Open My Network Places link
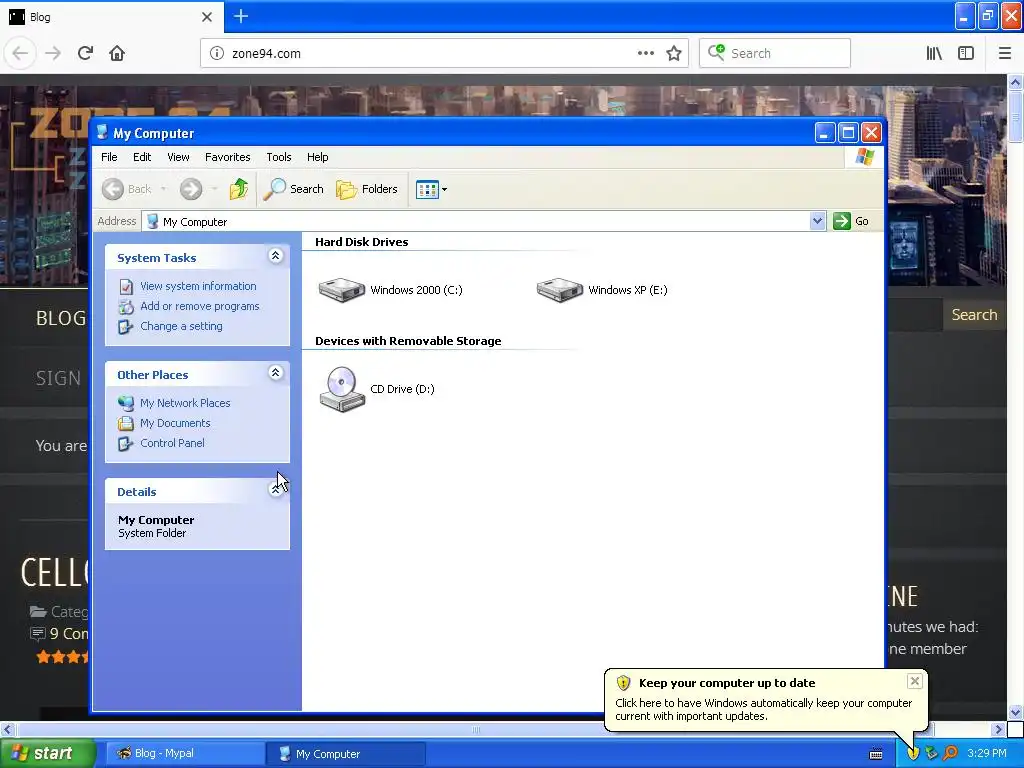This screenshot has height=768, width=1024. click(185, 404)
